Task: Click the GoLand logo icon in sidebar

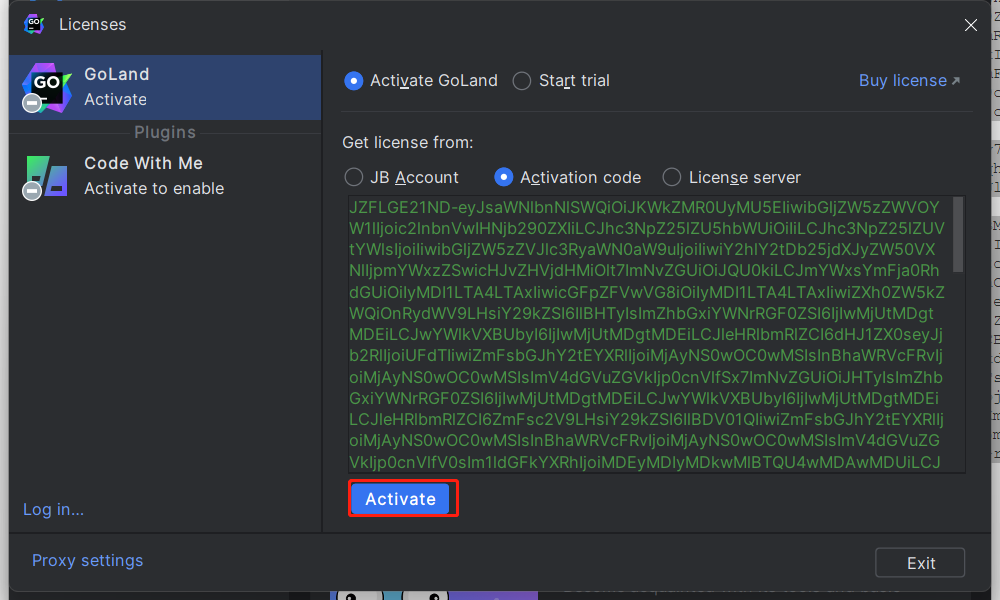Action: [x=46, y=88]
